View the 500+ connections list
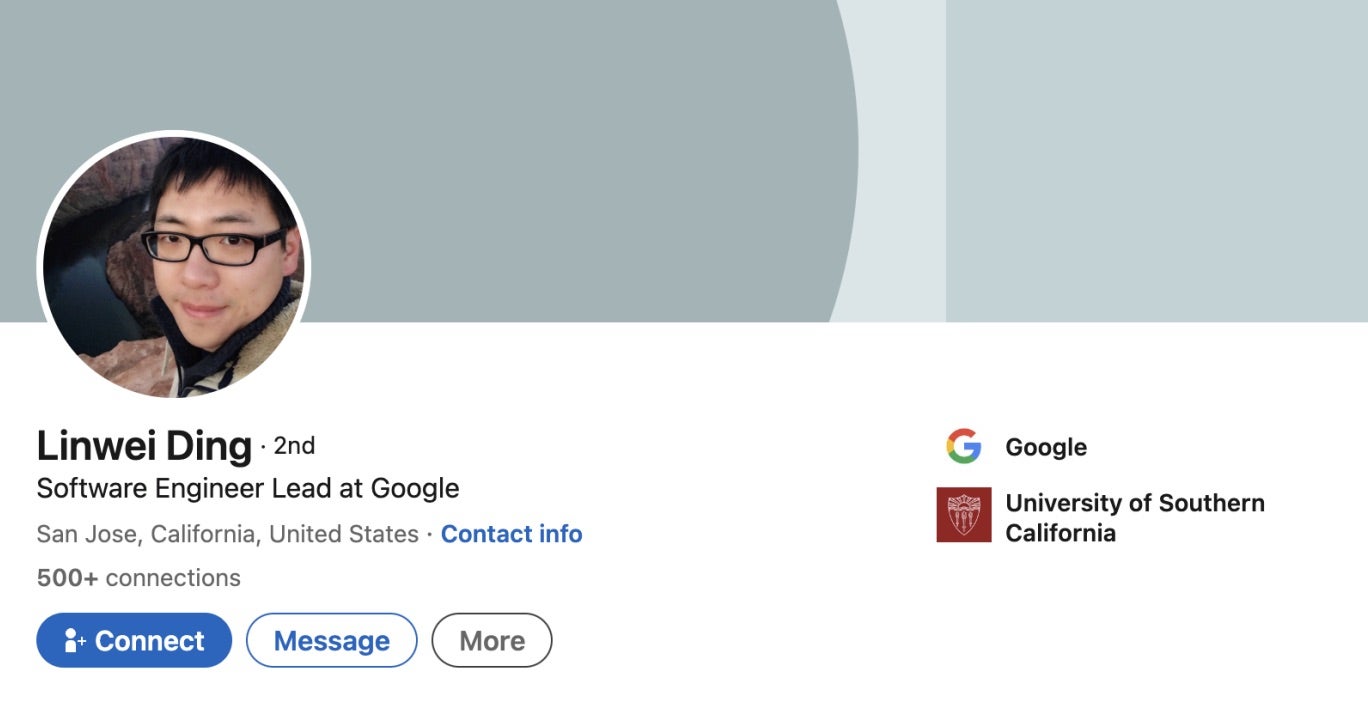The height and width of the screenshot is (704, 1368). 138,578
